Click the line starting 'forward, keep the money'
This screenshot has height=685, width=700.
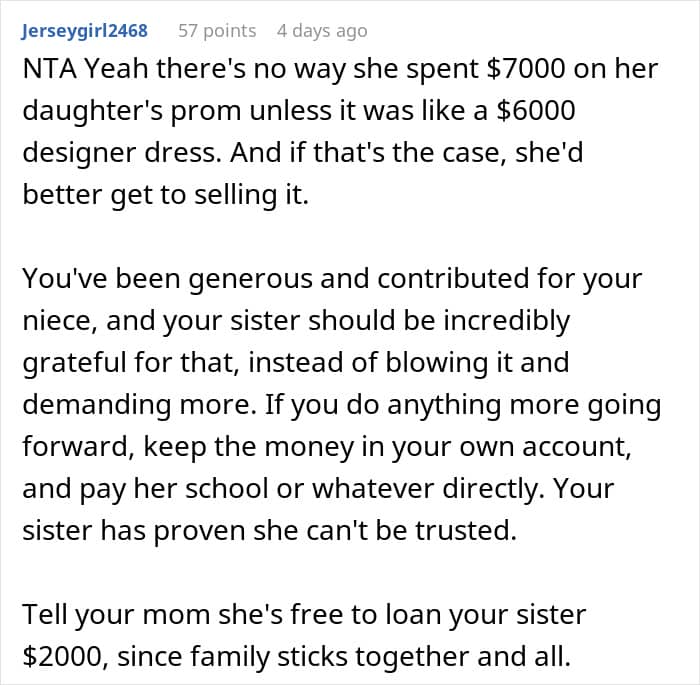pyautogui.click(x=327, y=447)
